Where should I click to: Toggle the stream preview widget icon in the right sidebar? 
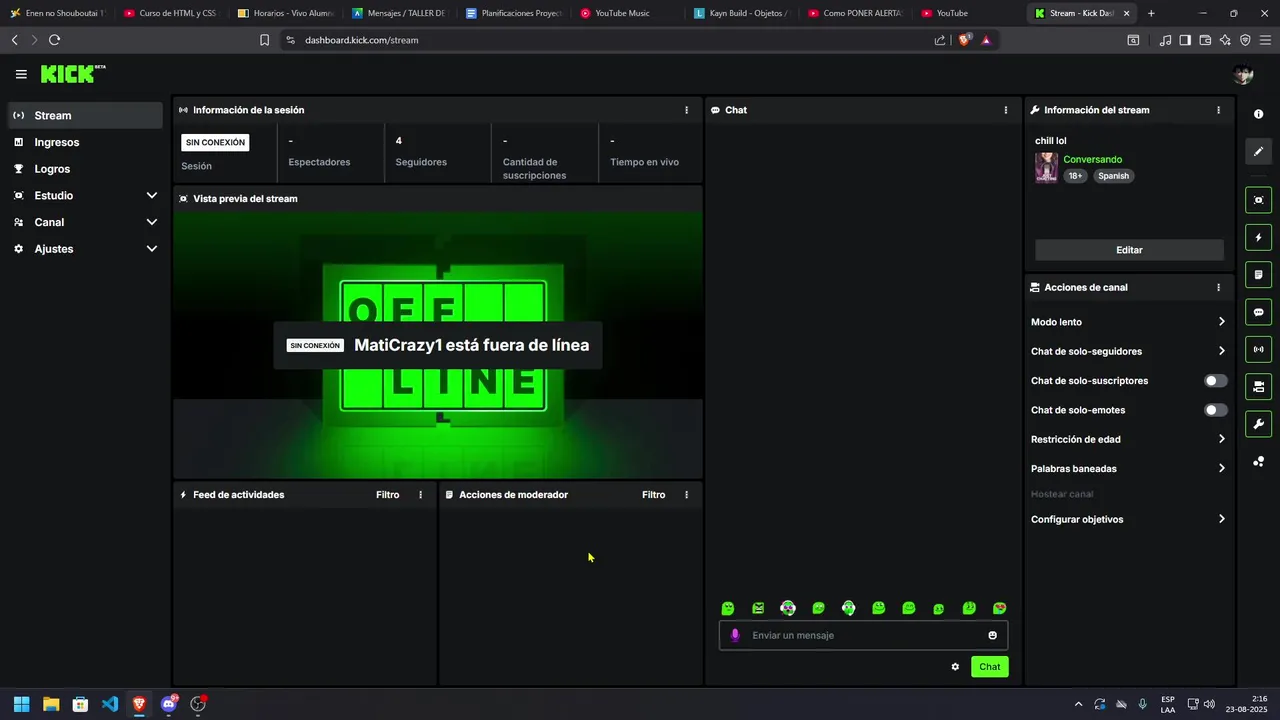pyautogui.click(x=1258, y=200)
